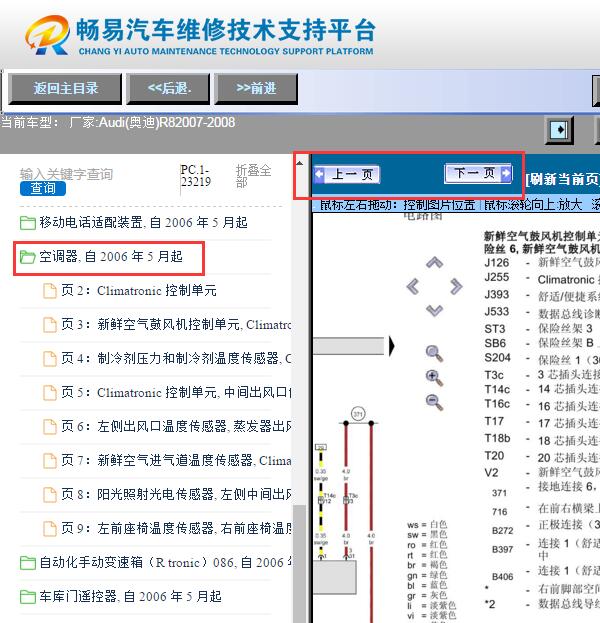Click the page icon beside 页 2

(x=50, y=291)
